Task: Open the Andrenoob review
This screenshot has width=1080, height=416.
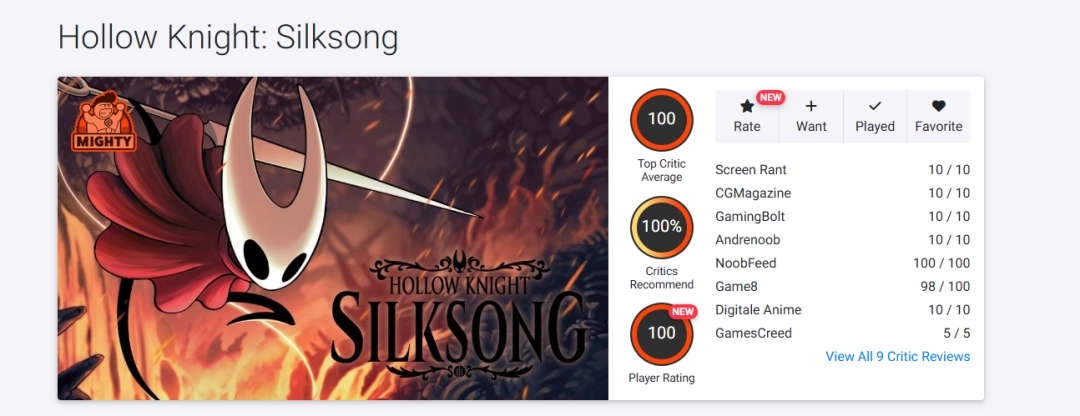Action: [x=748, y=240]
